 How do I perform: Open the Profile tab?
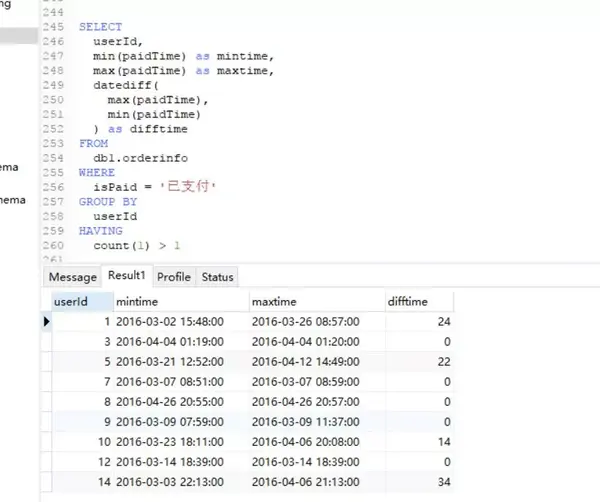coord(174,277)
